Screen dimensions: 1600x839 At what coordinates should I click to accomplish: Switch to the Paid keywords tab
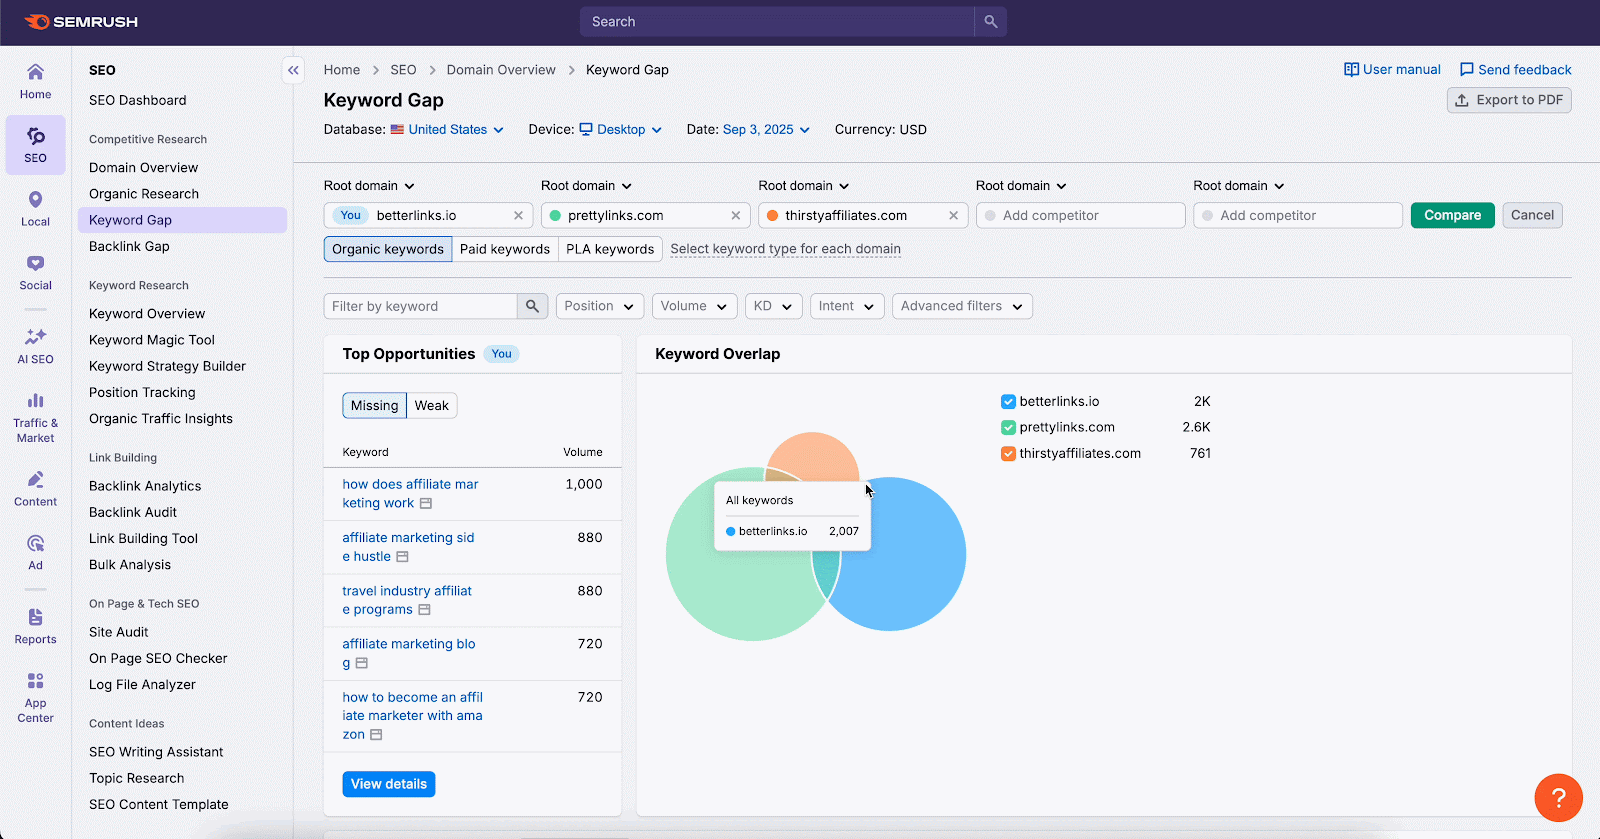pos(504,250)
